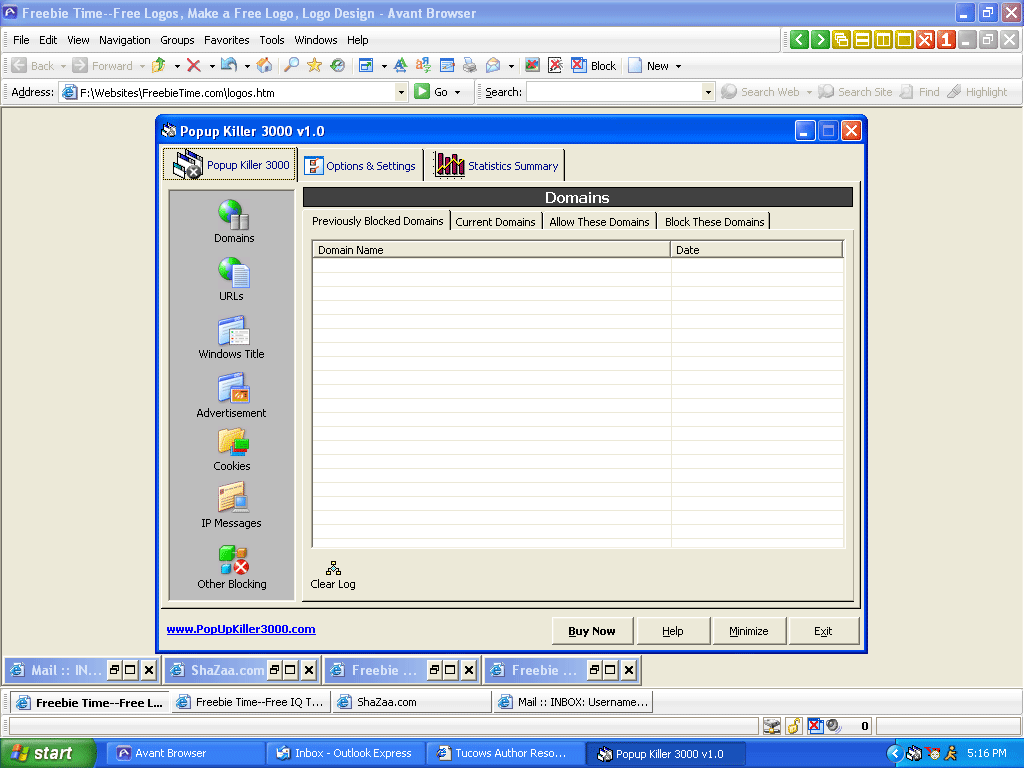Click the History icon in browser toolbar
1024x768 pixels.
[x=338, y=65]
